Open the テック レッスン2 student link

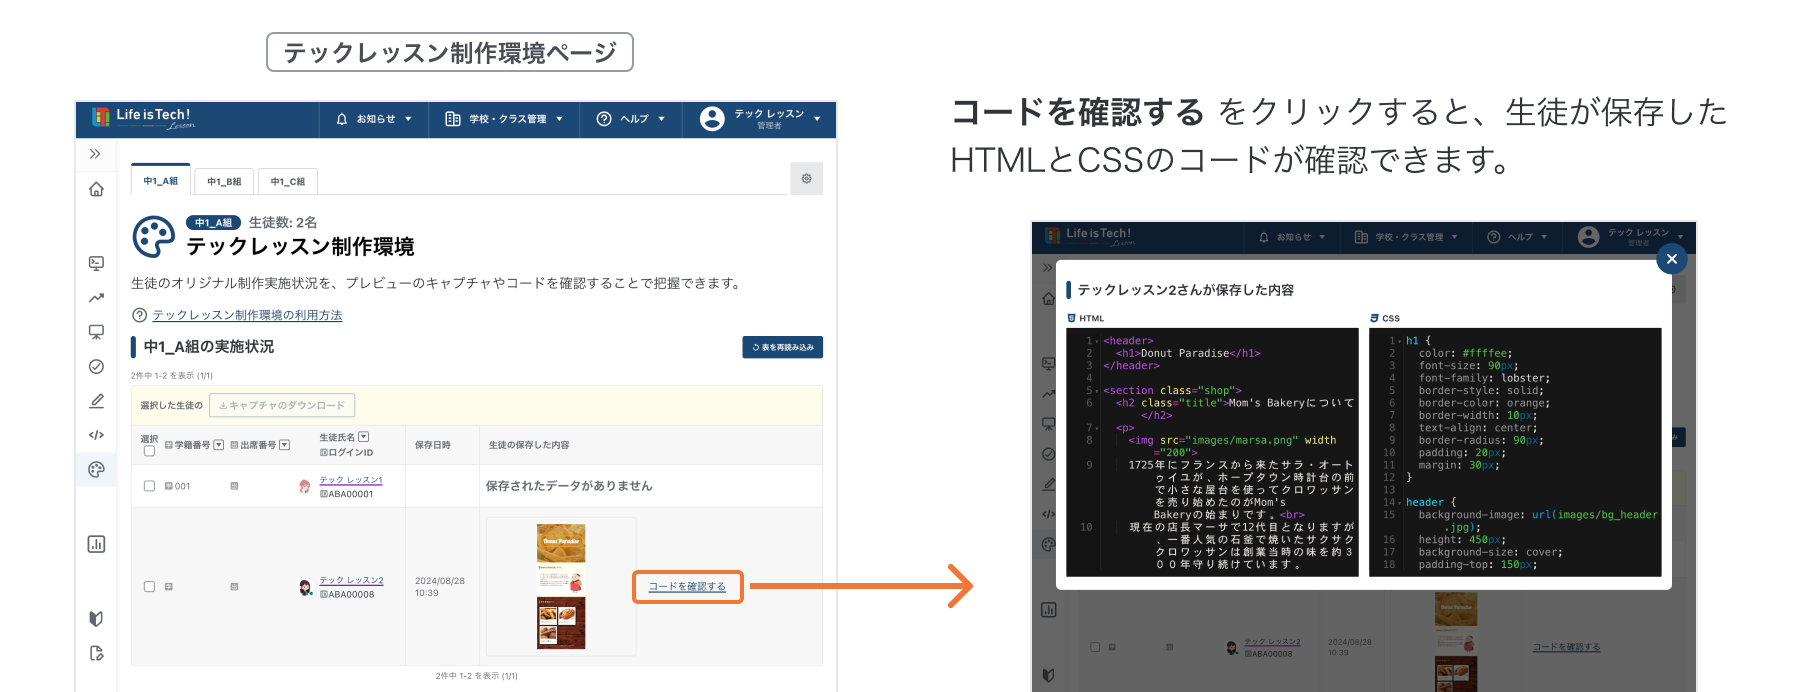[351, 581]
